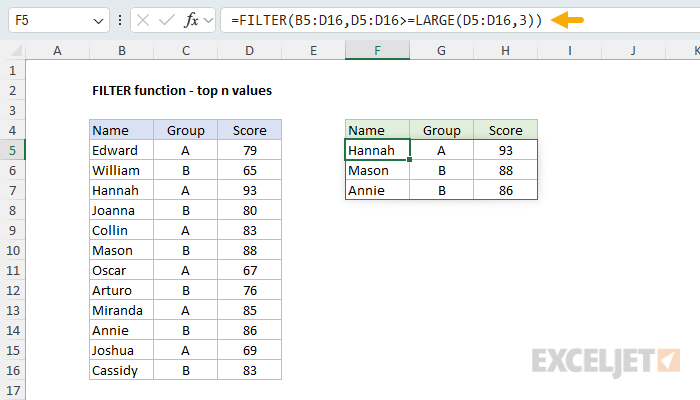Click the 'Oscar' cell
The height and width of the screenshot is (400, 700).
pos(121,271)
